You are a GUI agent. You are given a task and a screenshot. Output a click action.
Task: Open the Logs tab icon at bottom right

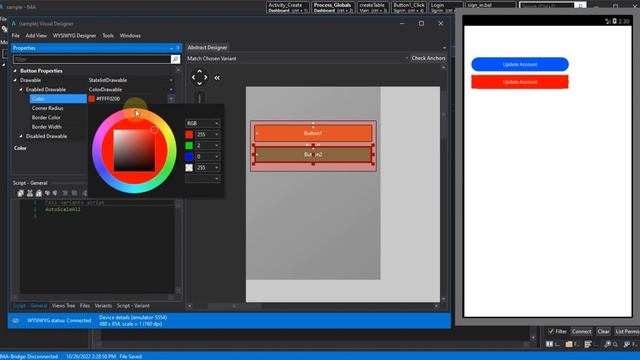550,344
